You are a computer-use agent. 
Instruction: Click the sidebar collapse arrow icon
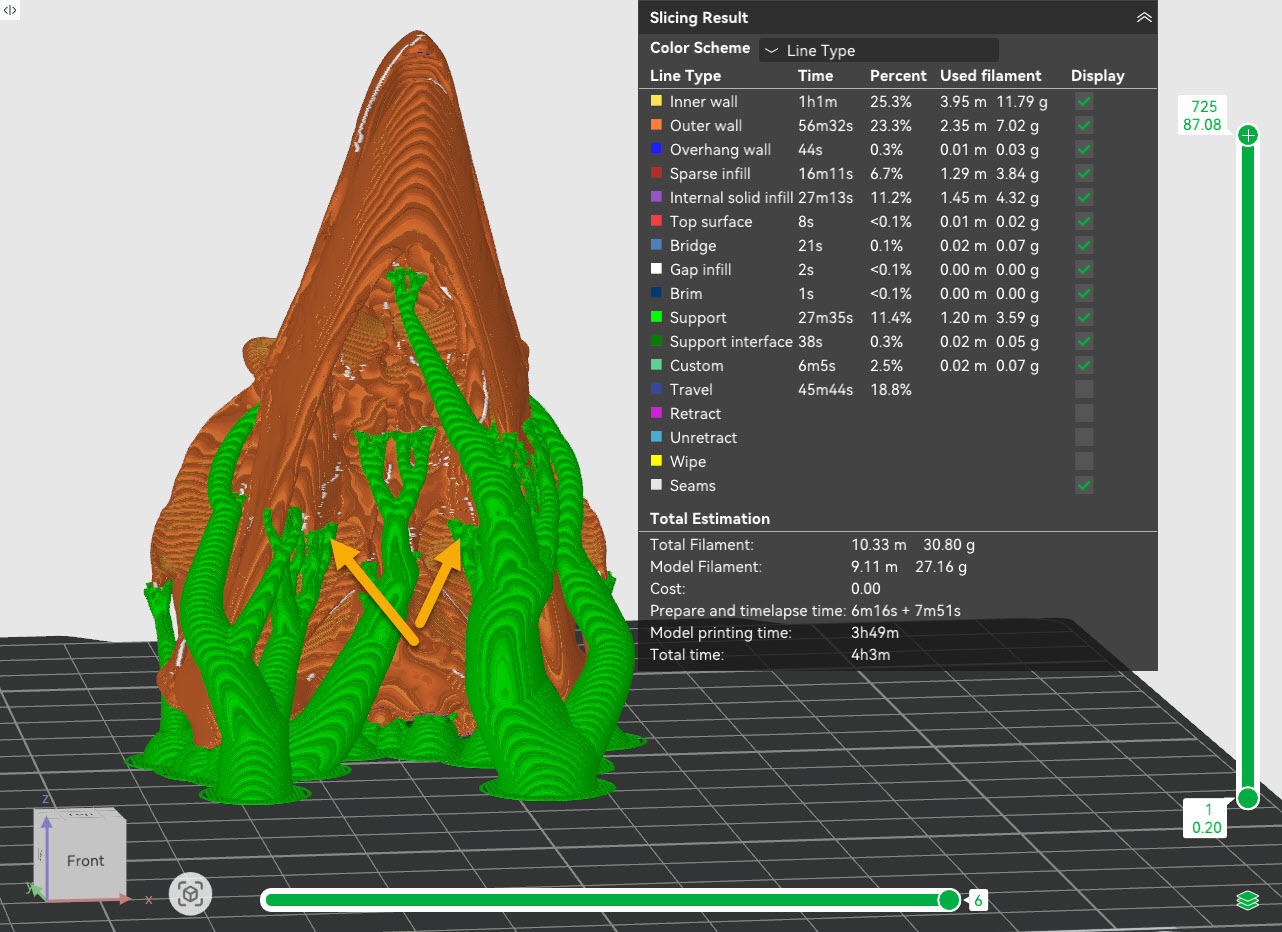tap(10, 10)
